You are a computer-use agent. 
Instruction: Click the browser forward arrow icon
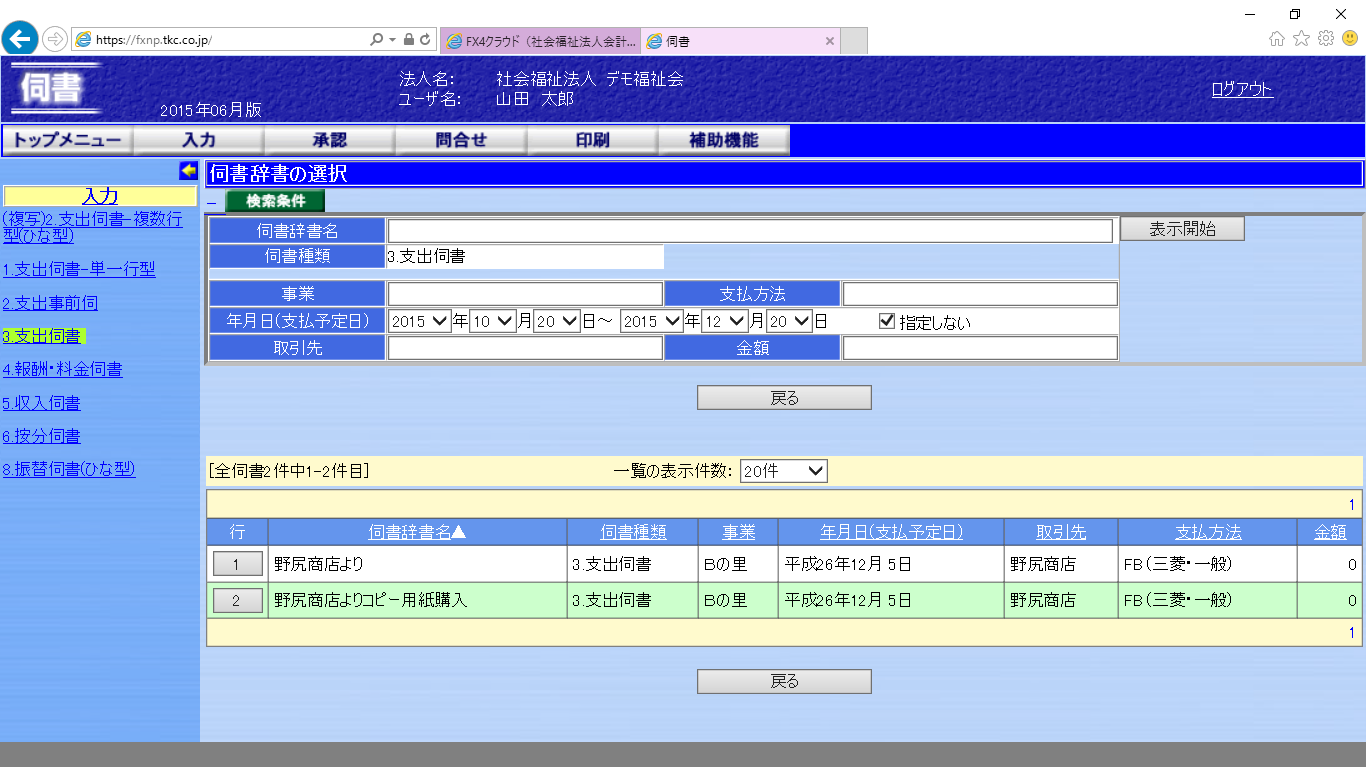[55, 40]
